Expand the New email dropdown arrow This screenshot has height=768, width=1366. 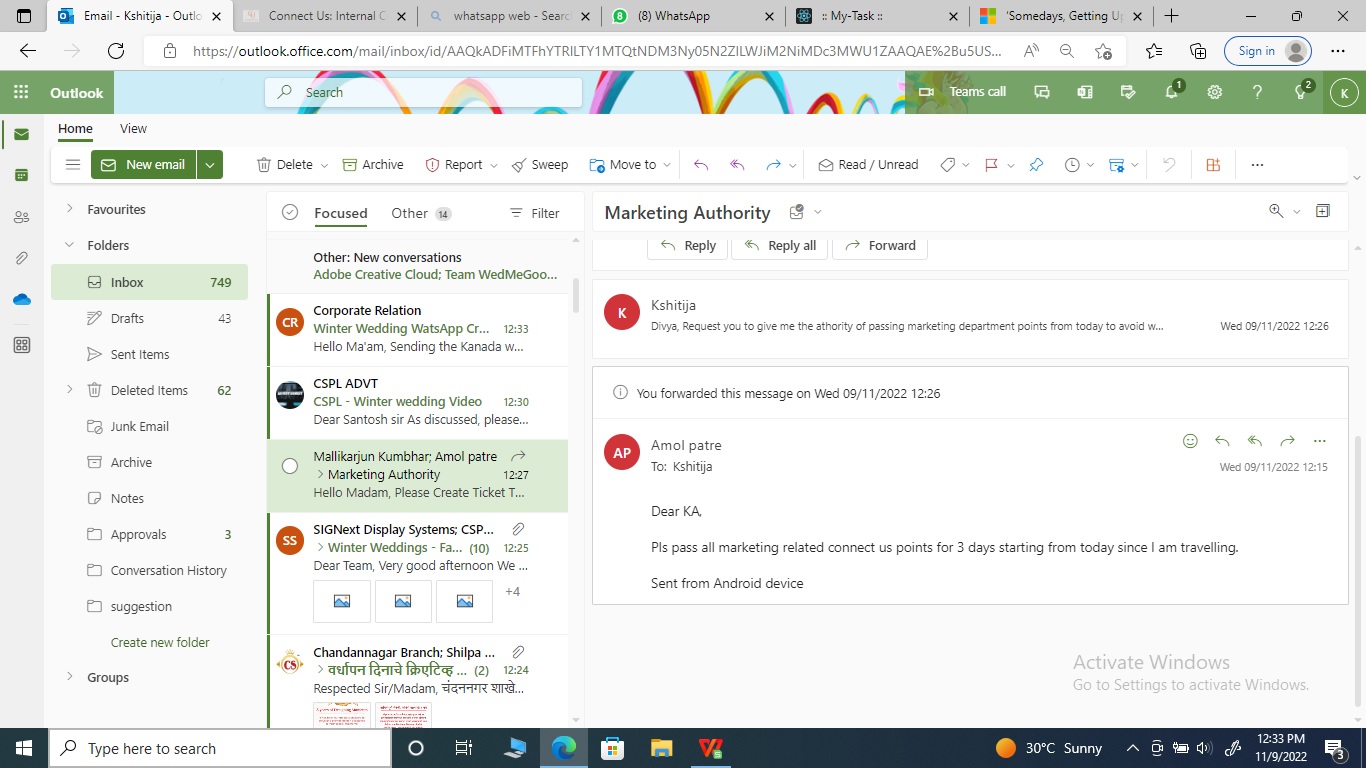click(210, 165)
